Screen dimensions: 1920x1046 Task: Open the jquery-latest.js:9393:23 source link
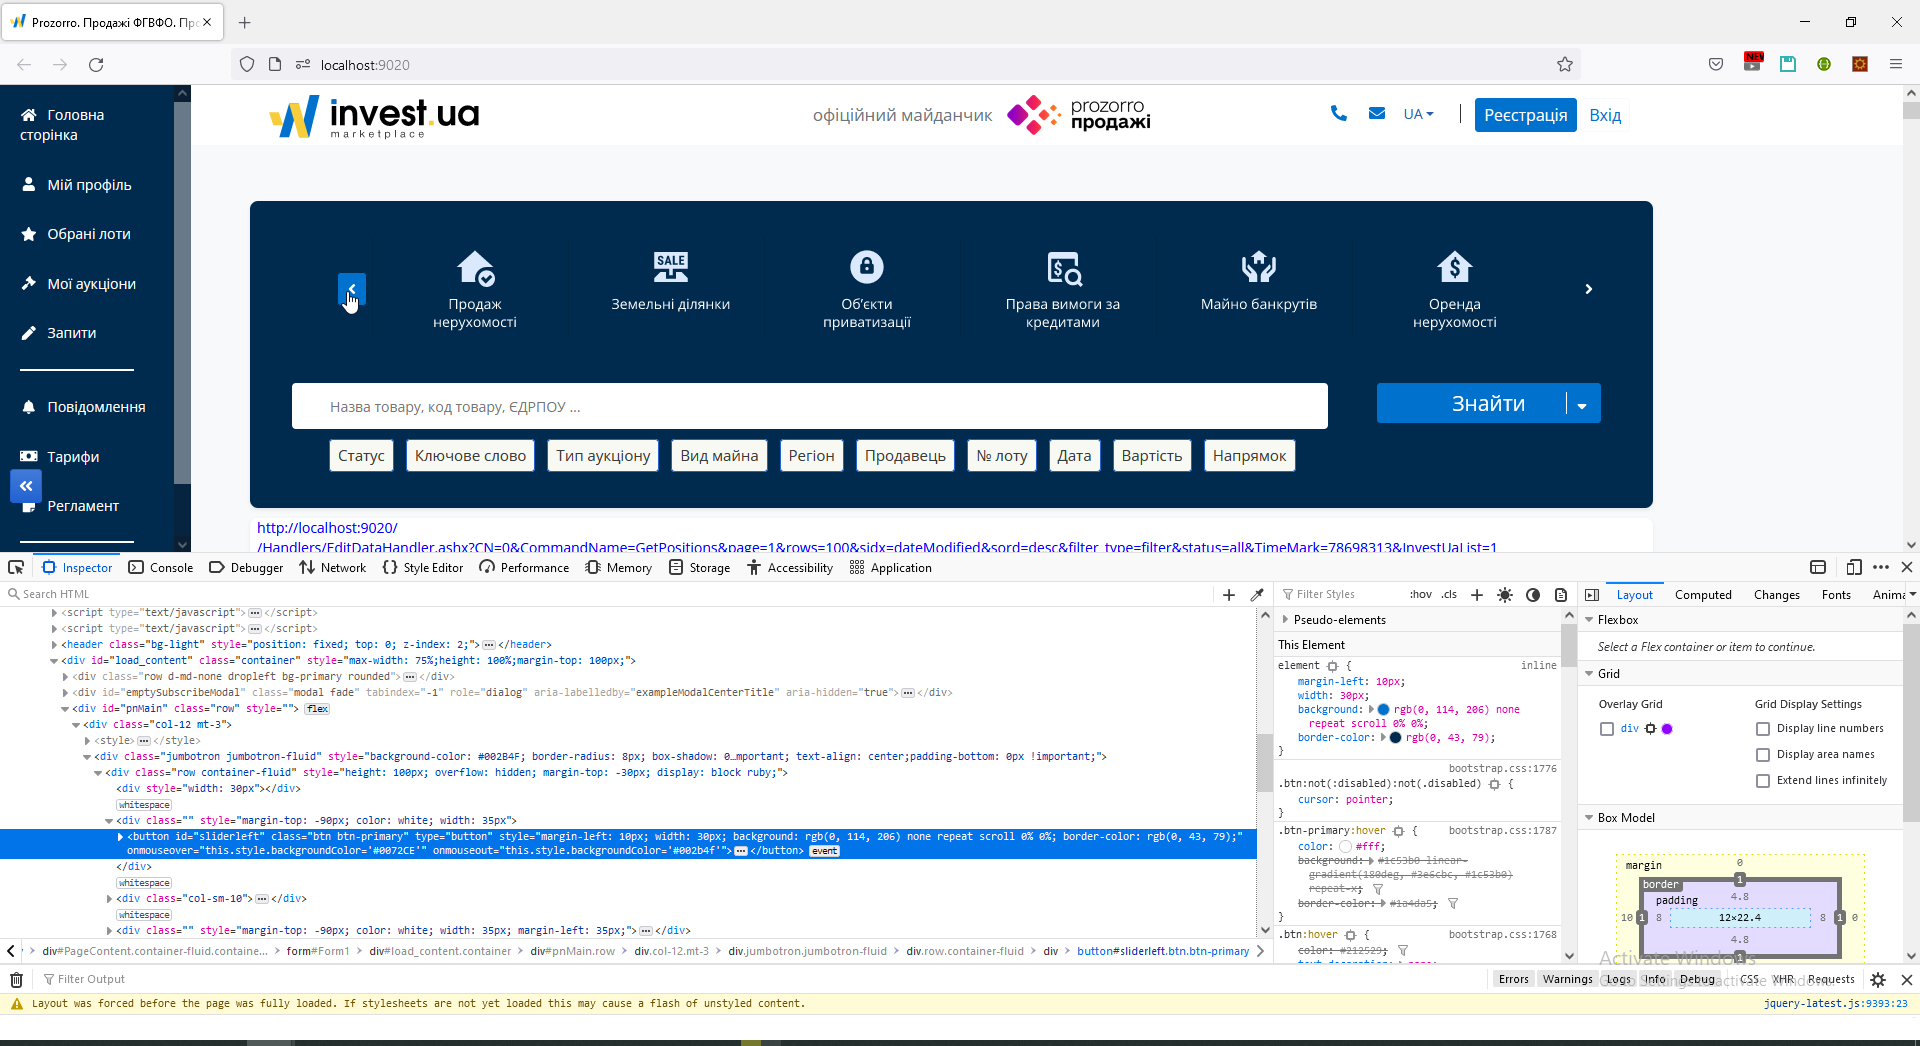(1835, 1003)
